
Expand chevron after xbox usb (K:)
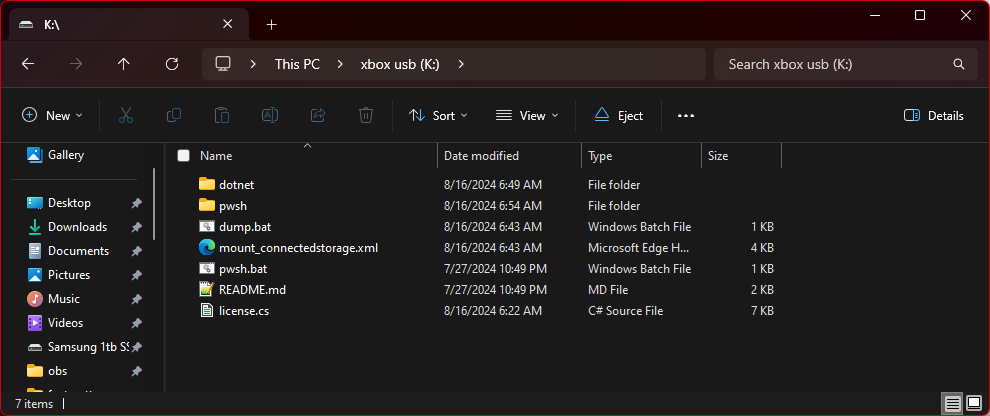coord(461,64)
